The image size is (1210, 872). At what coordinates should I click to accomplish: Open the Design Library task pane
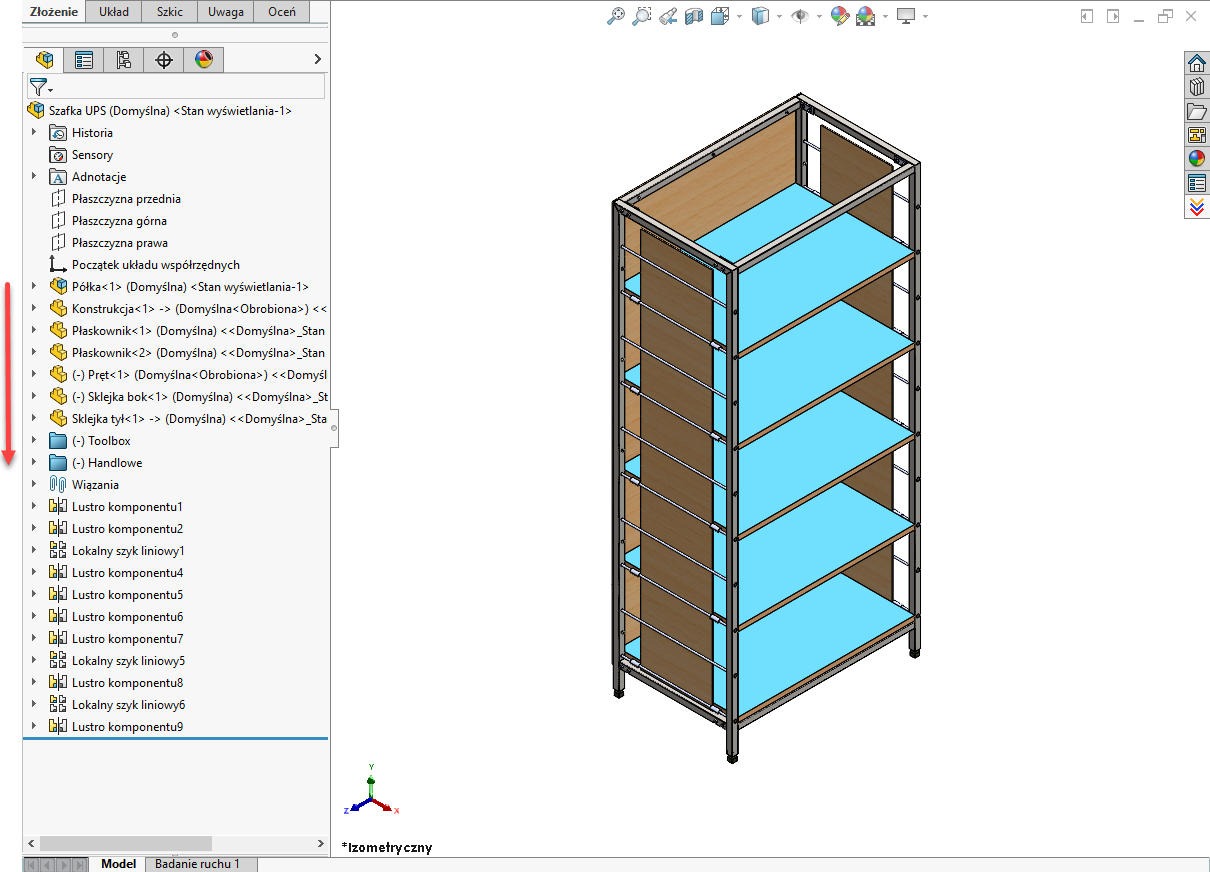1197,87
